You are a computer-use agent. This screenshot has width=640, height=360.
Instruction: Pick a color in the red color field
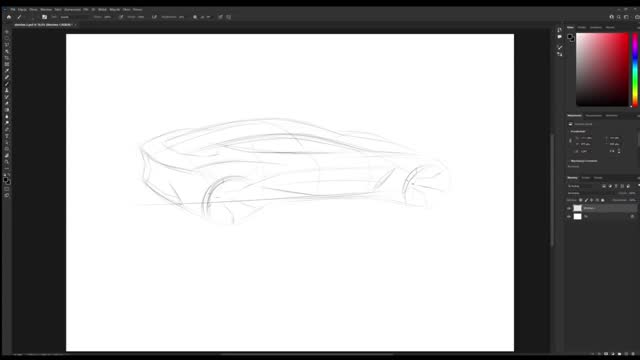pyautogui.click(x=602, y=69)
